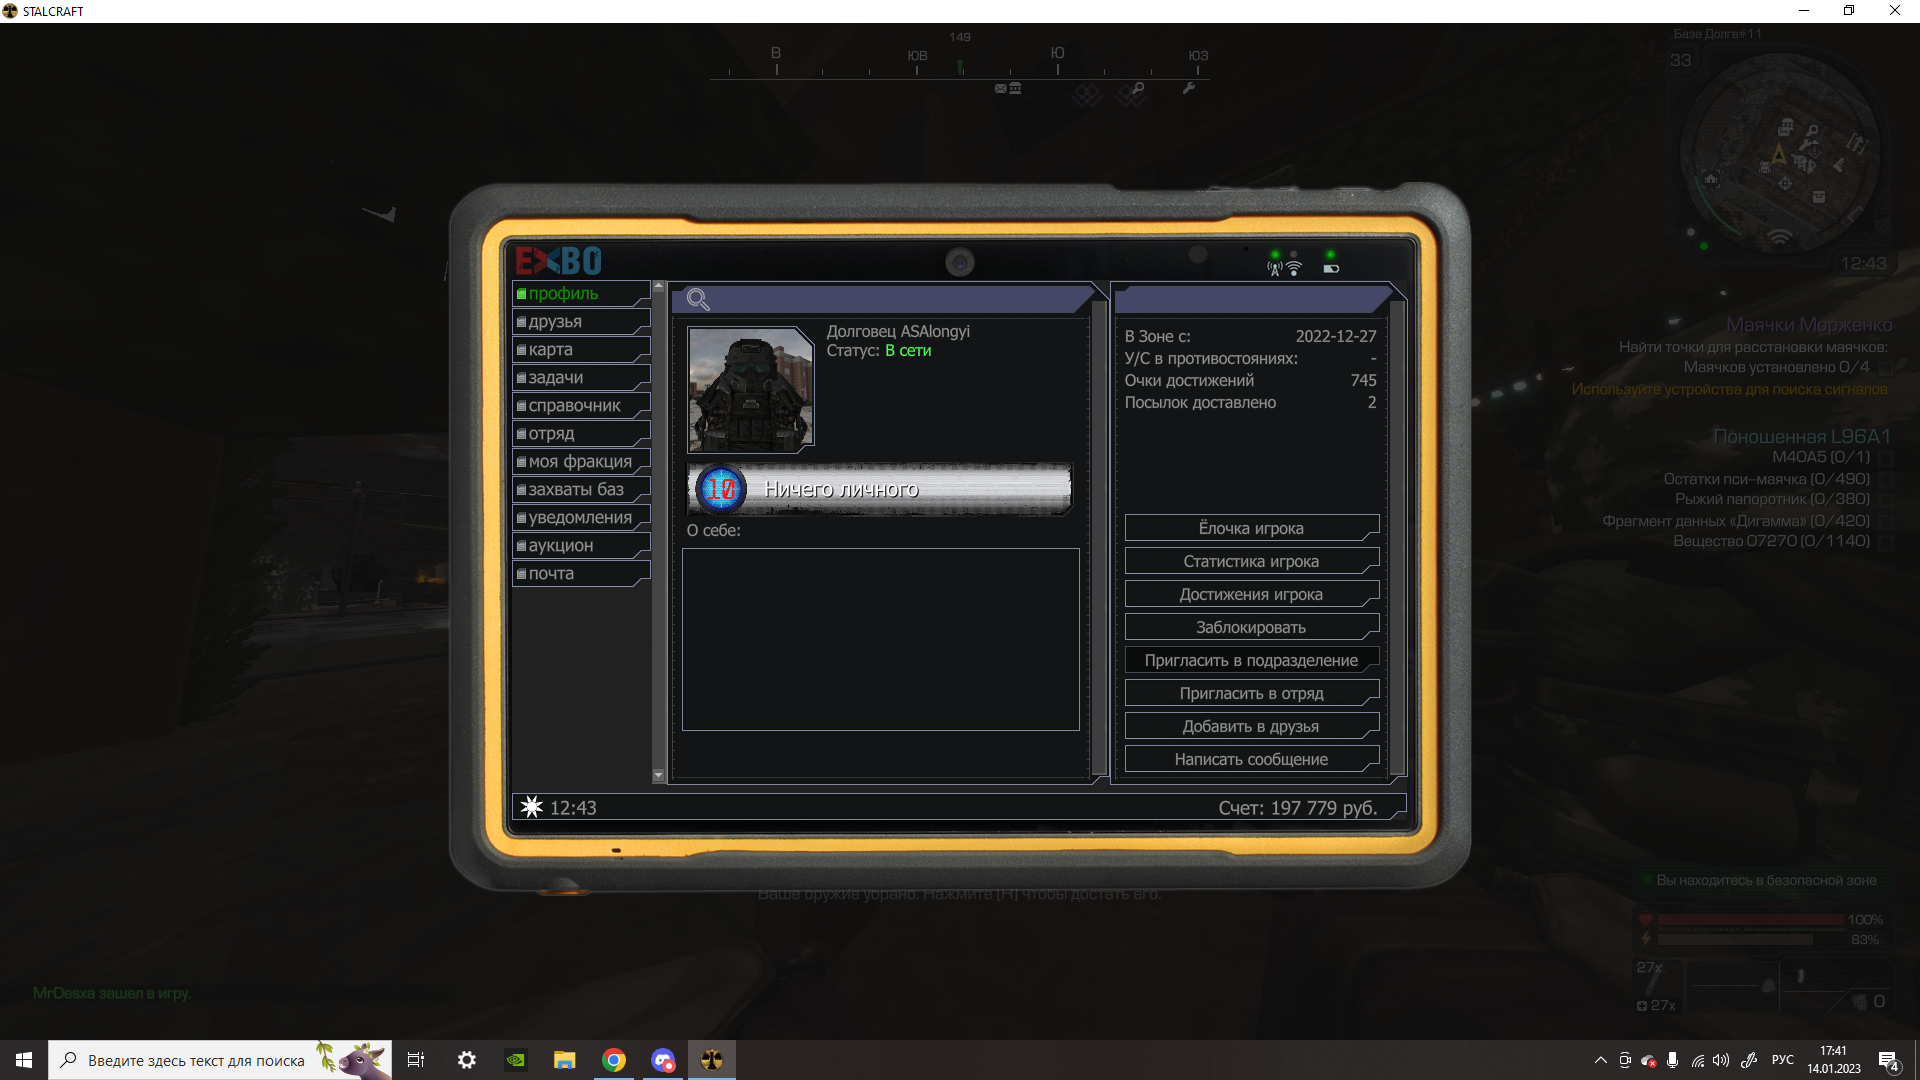Click the pen workspace tray icon

coord(1749,1060)
